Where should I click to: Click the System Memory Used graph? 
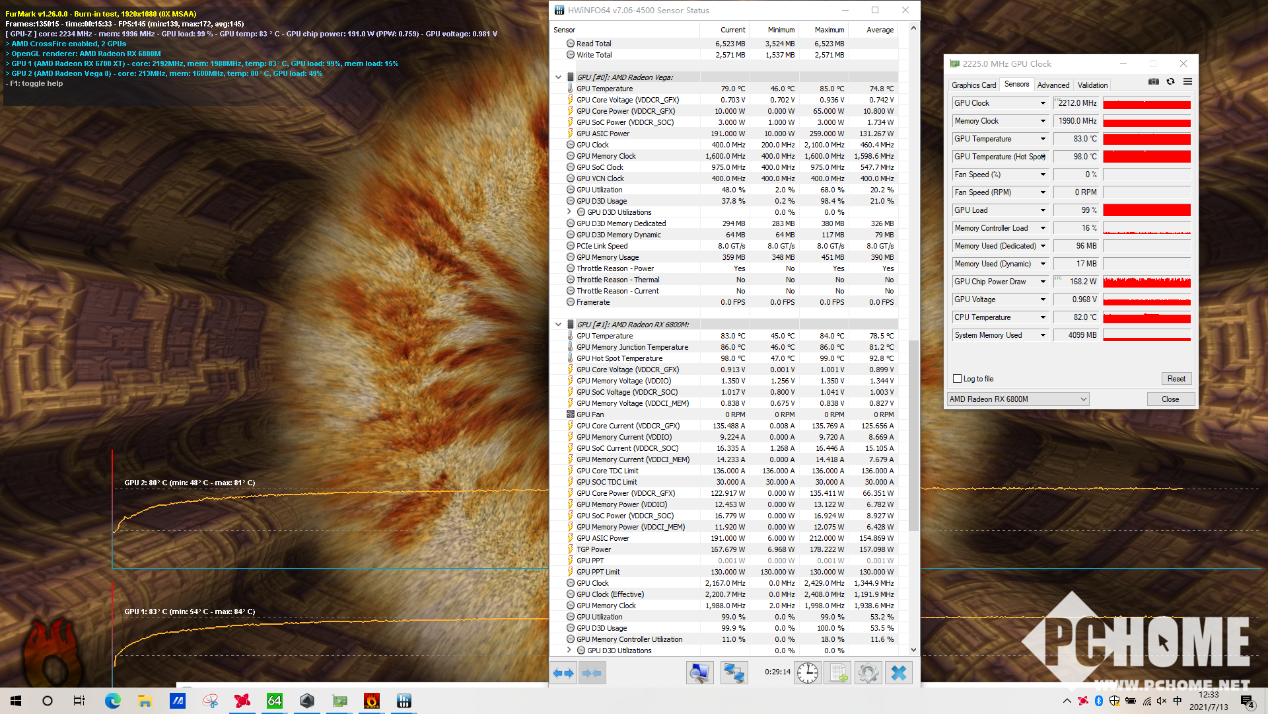pyautogui.click(x=1147, y=335)
